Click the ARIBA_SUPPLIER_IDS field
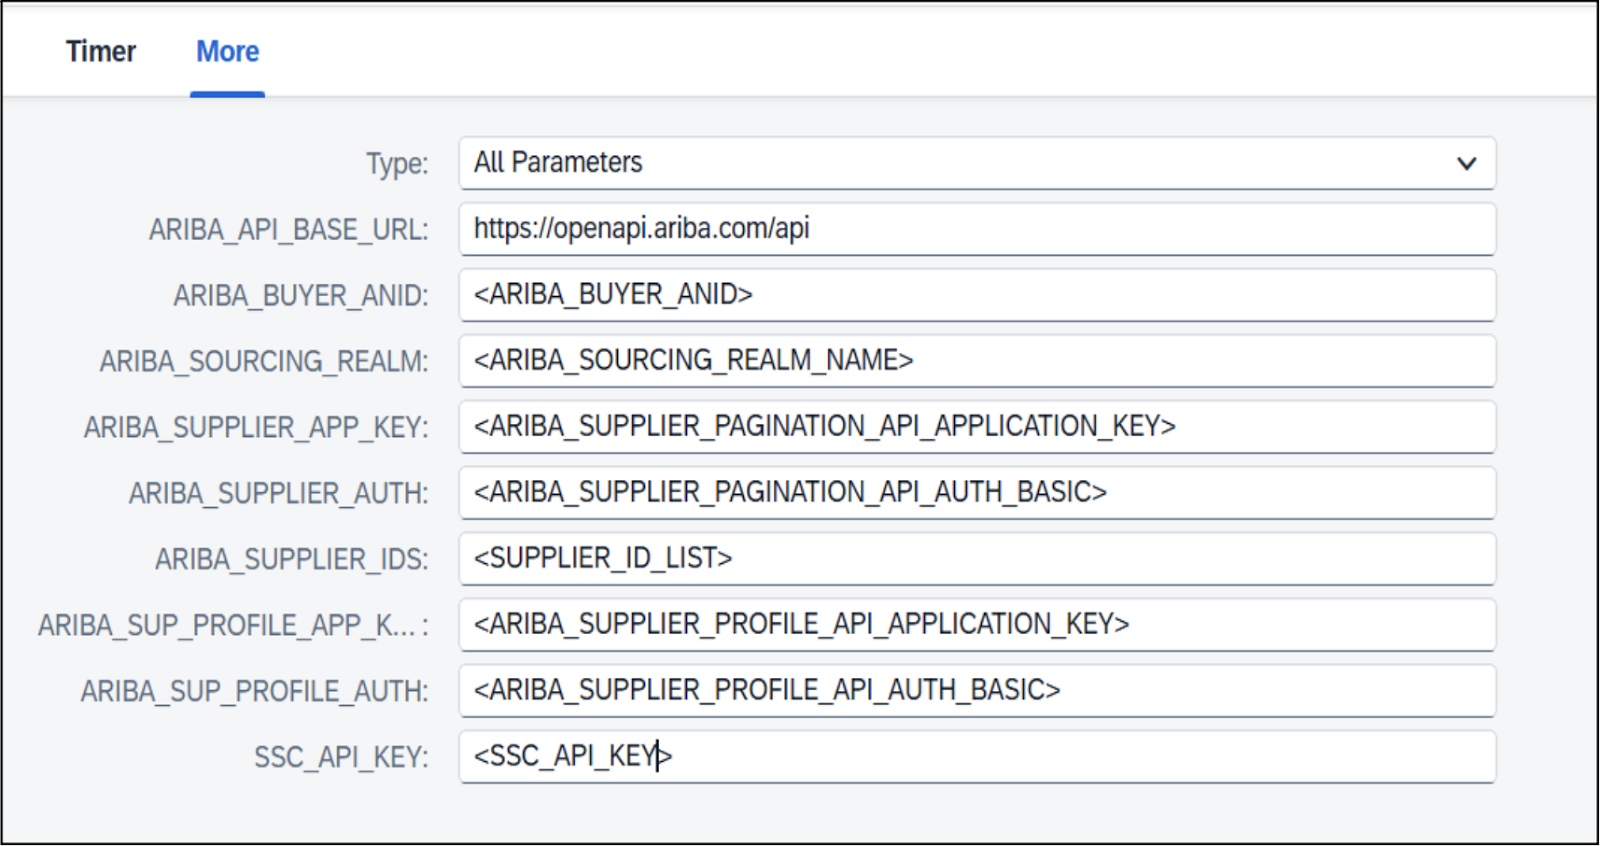 pyautogui.click(x=976, y=559)
